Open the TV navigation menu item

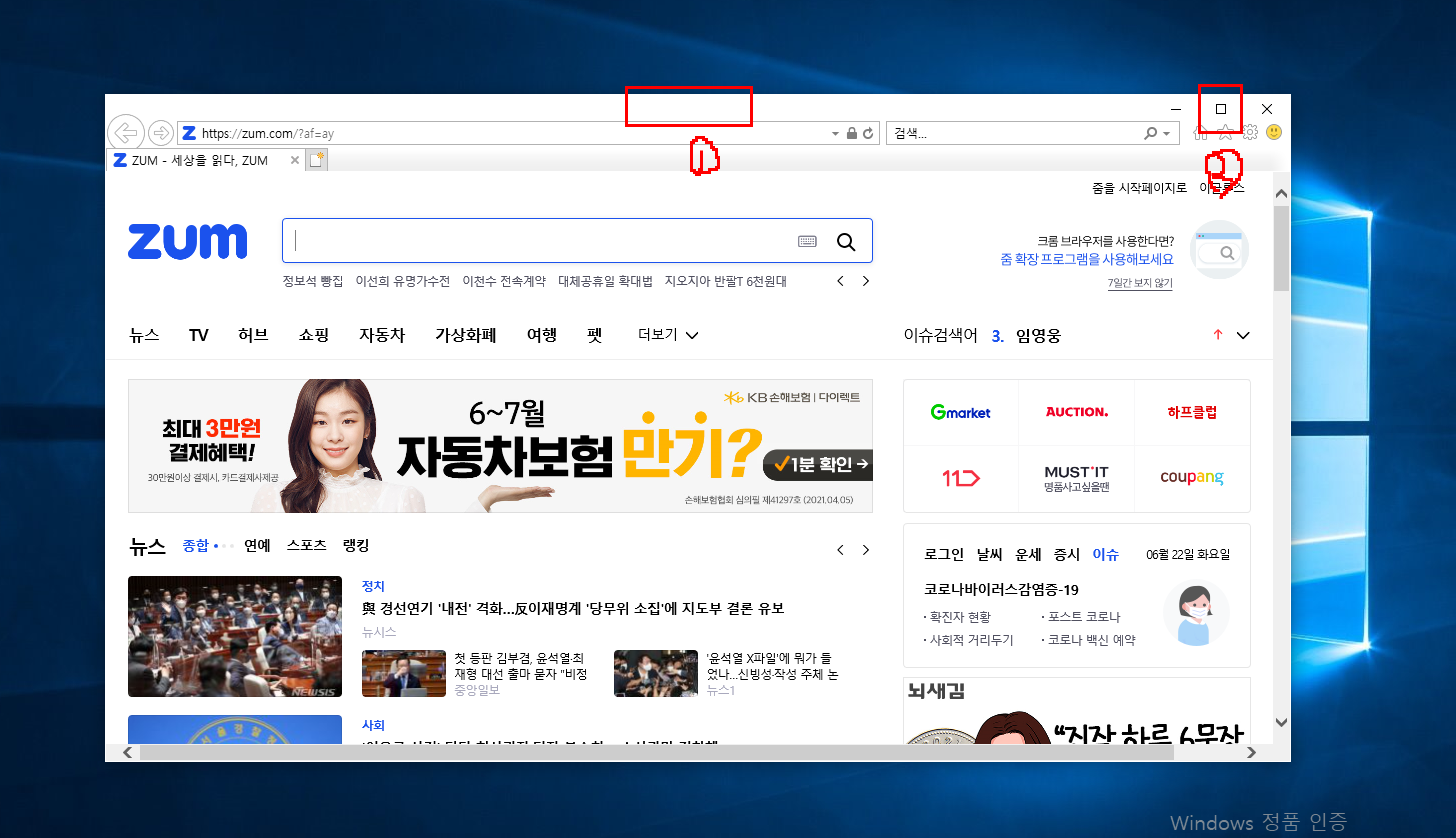point(198,335)
